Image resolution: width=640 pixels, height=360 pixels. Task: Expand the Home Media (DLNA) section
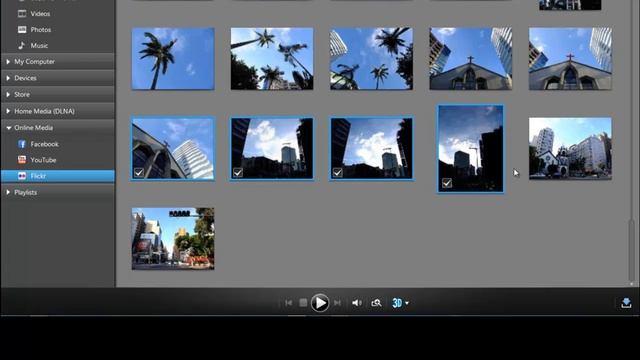pos(58,111)
